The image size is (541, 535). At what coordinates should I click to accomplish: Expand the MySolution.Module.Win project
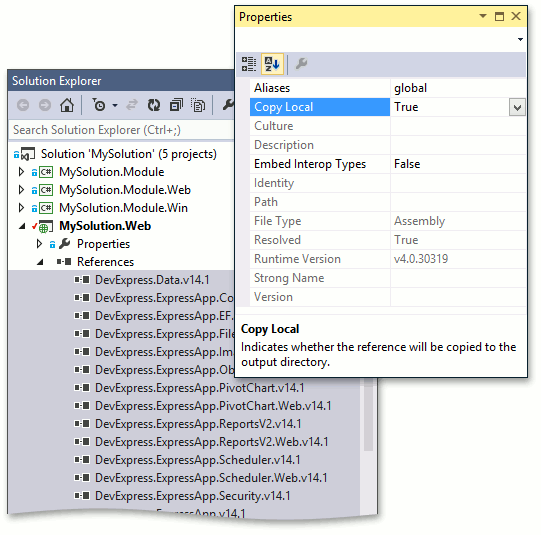(21, 208)
